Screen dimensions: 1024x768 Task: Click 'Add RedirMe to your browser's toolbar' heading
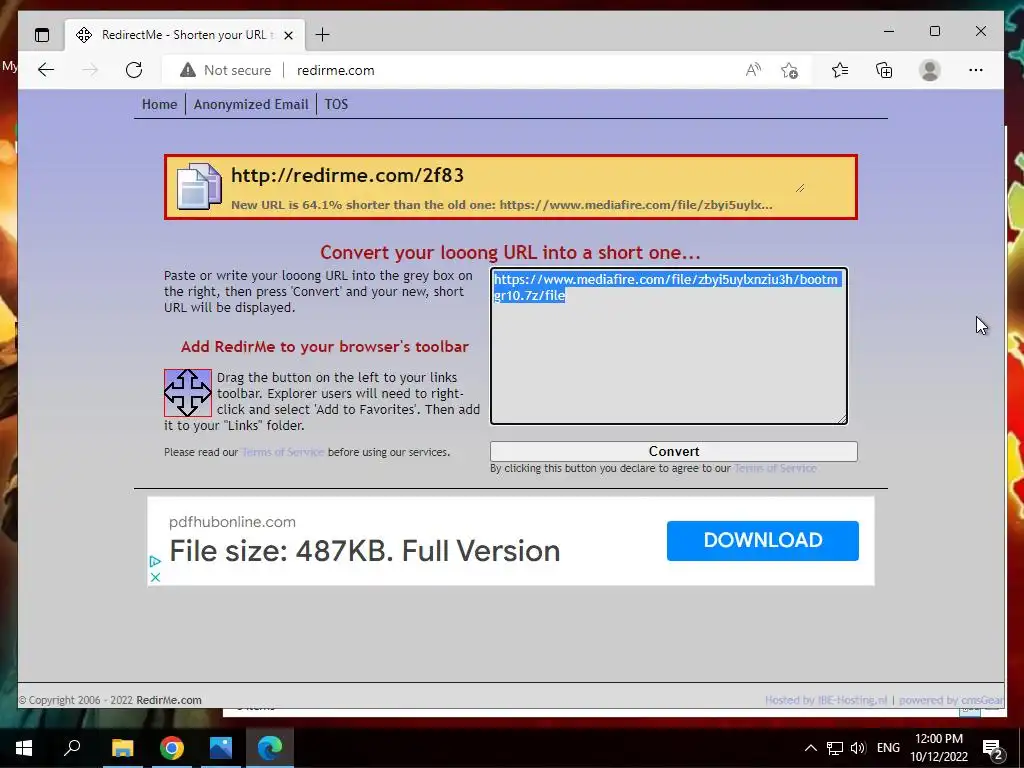pyautogui.click(x=325, y=347)
